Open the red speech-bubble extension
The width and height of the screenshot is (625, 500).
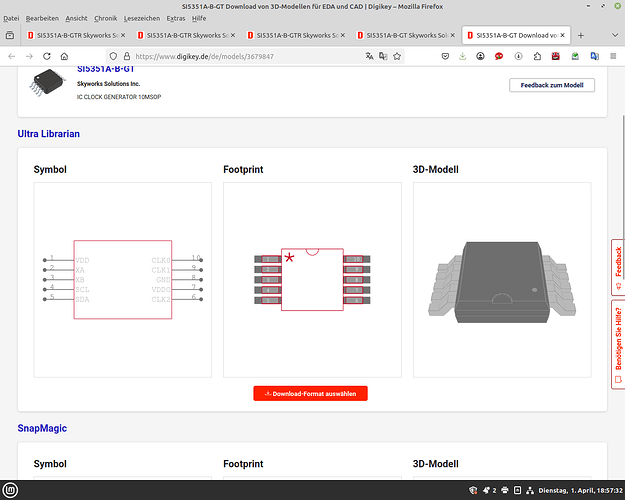click(499, 56)
